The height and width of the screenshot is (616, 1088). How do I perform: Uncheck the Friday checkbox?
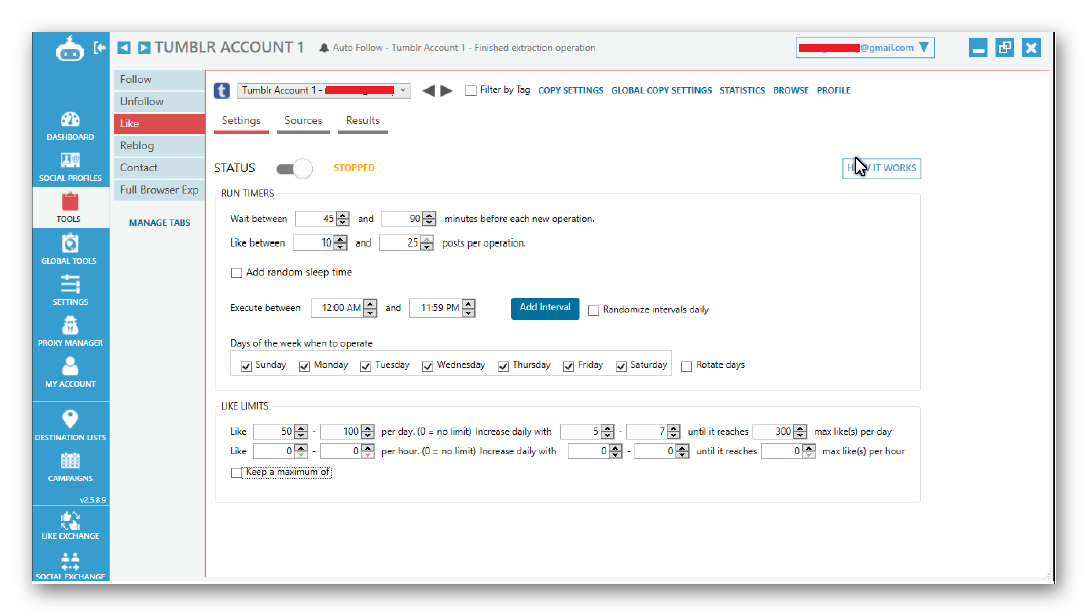pyautogui.click(x=568, y=366)
